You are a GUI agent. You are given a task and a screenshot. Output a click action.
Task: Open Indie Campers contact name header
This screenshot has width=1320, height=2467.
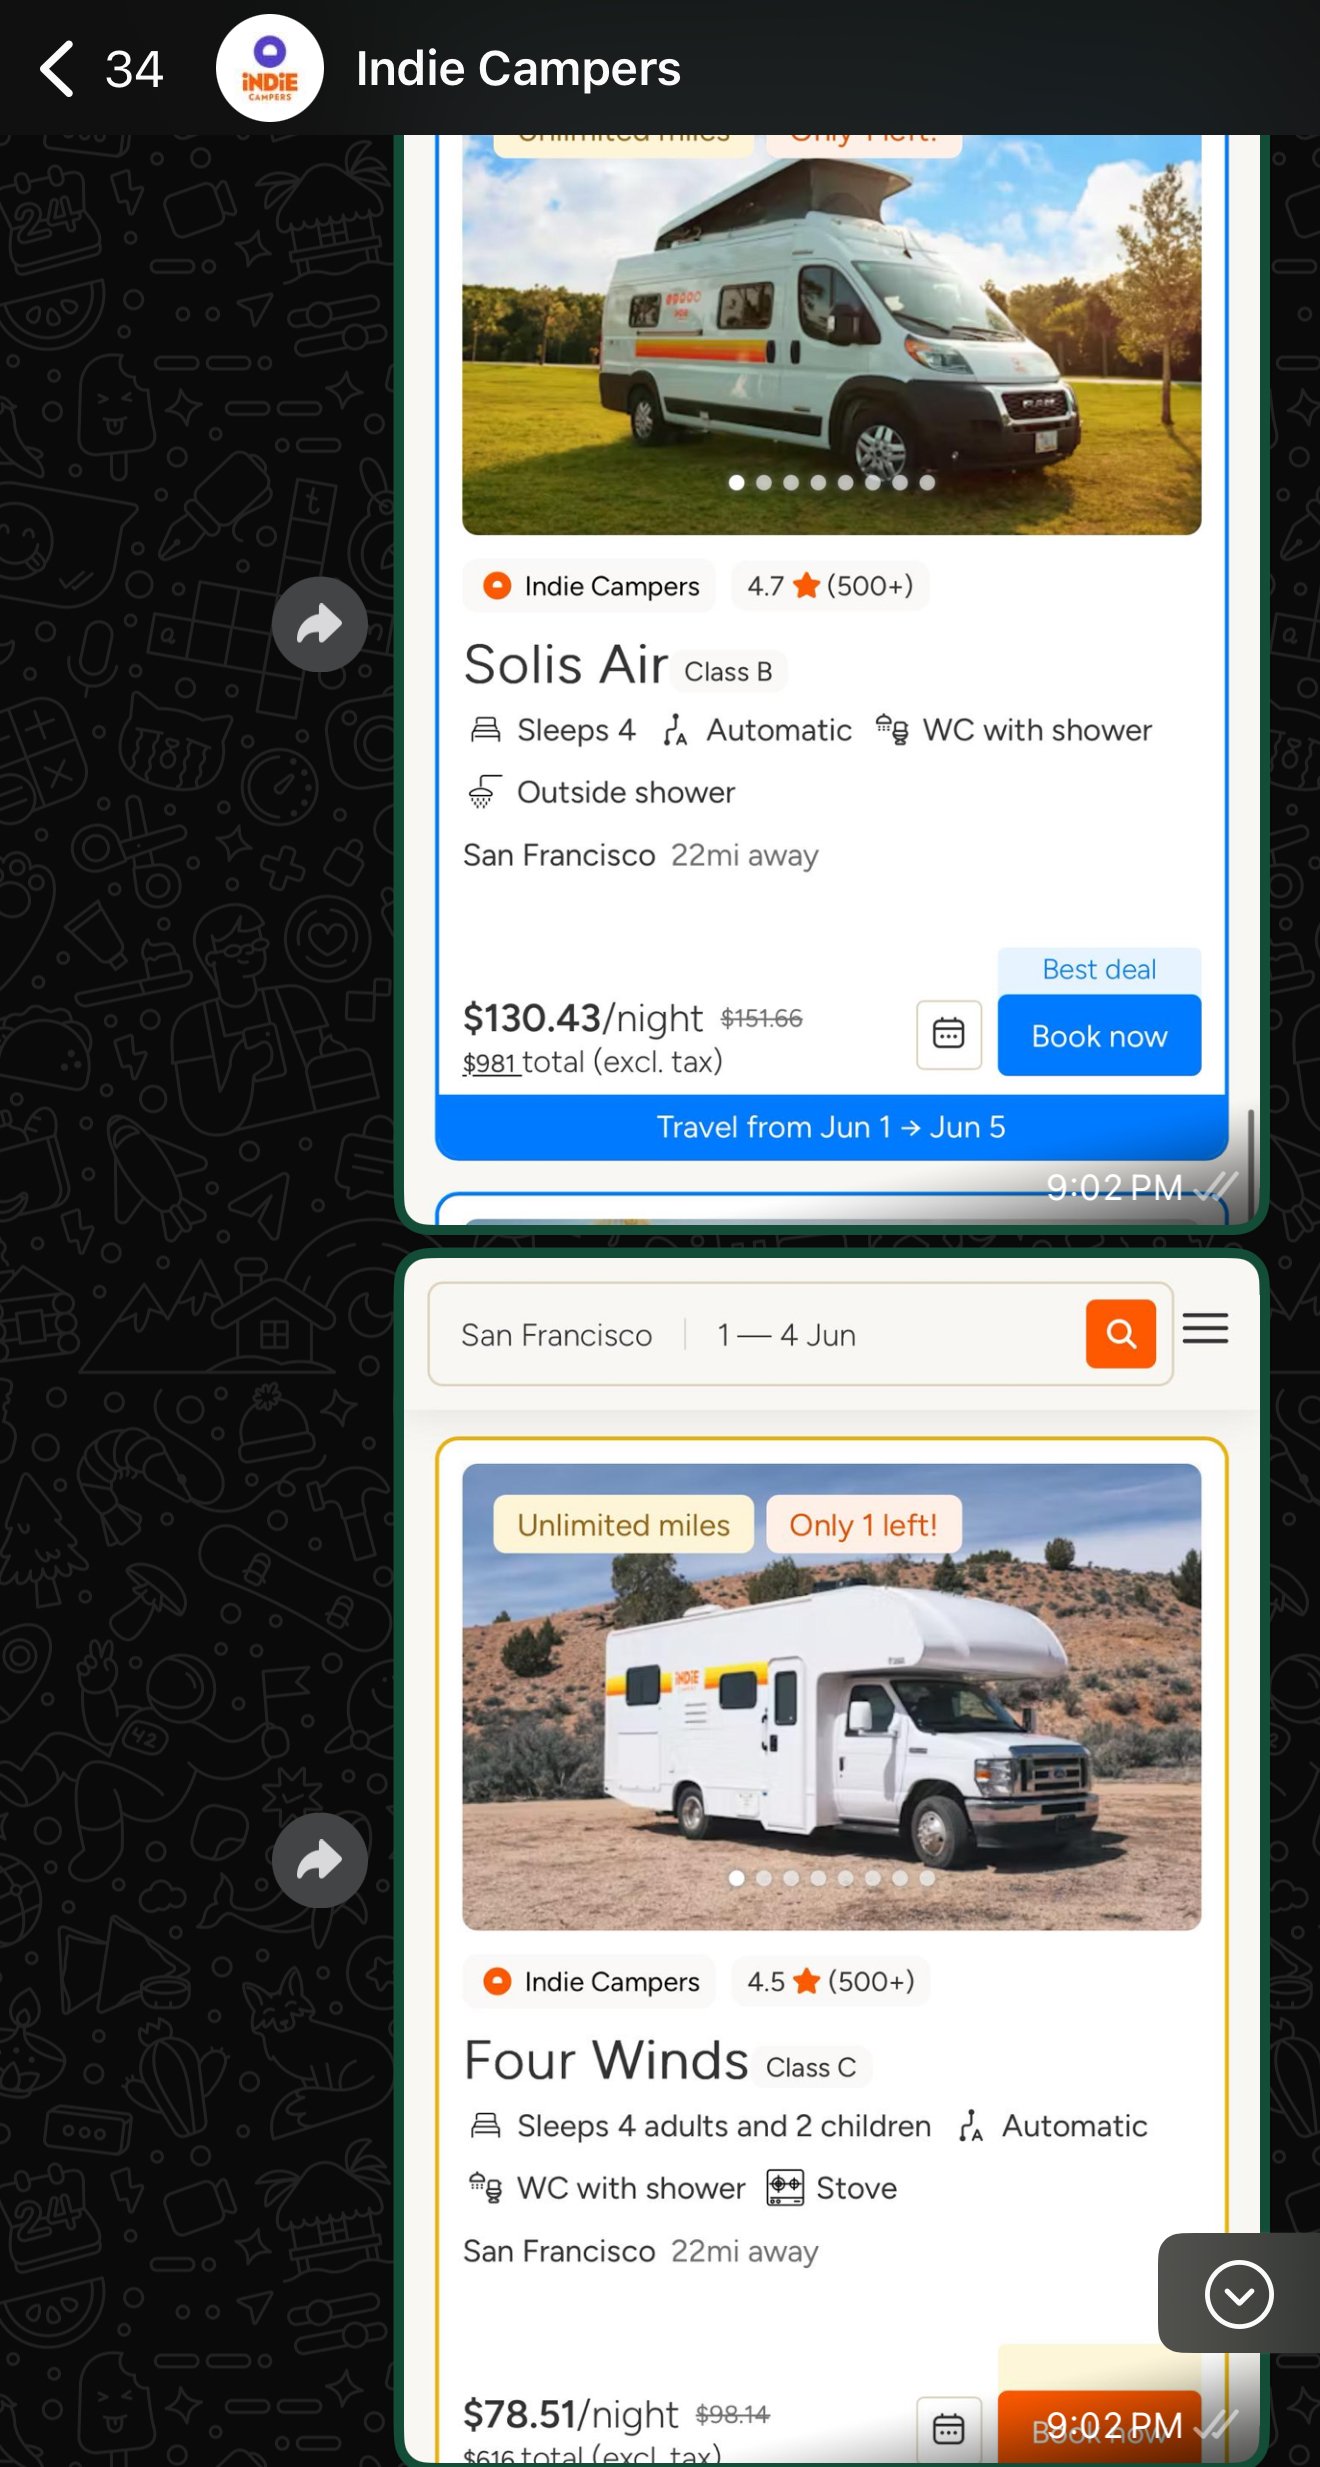click(x=518, y=69)
